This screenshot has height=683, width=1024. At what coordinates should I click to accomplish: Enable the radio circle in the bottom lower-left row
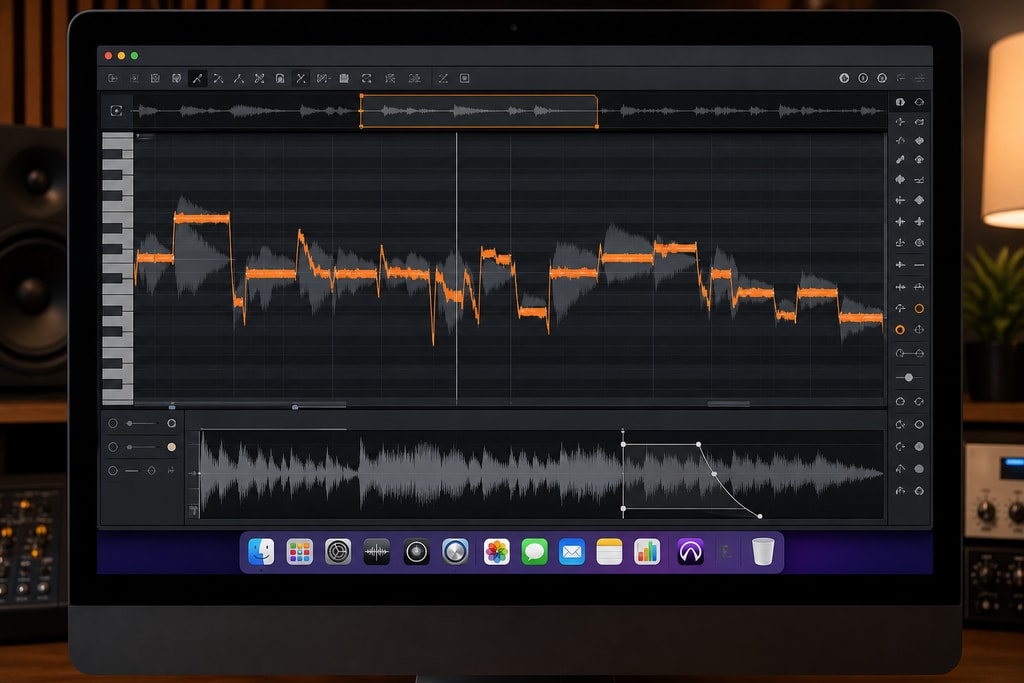[x=113, y=471]
